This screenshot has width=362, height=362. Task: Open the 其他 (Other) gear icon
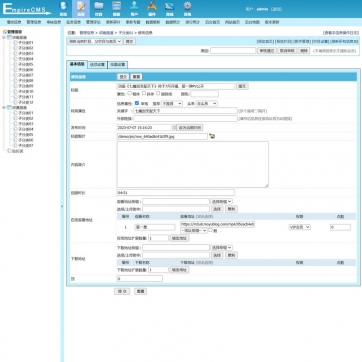point(188,8)
